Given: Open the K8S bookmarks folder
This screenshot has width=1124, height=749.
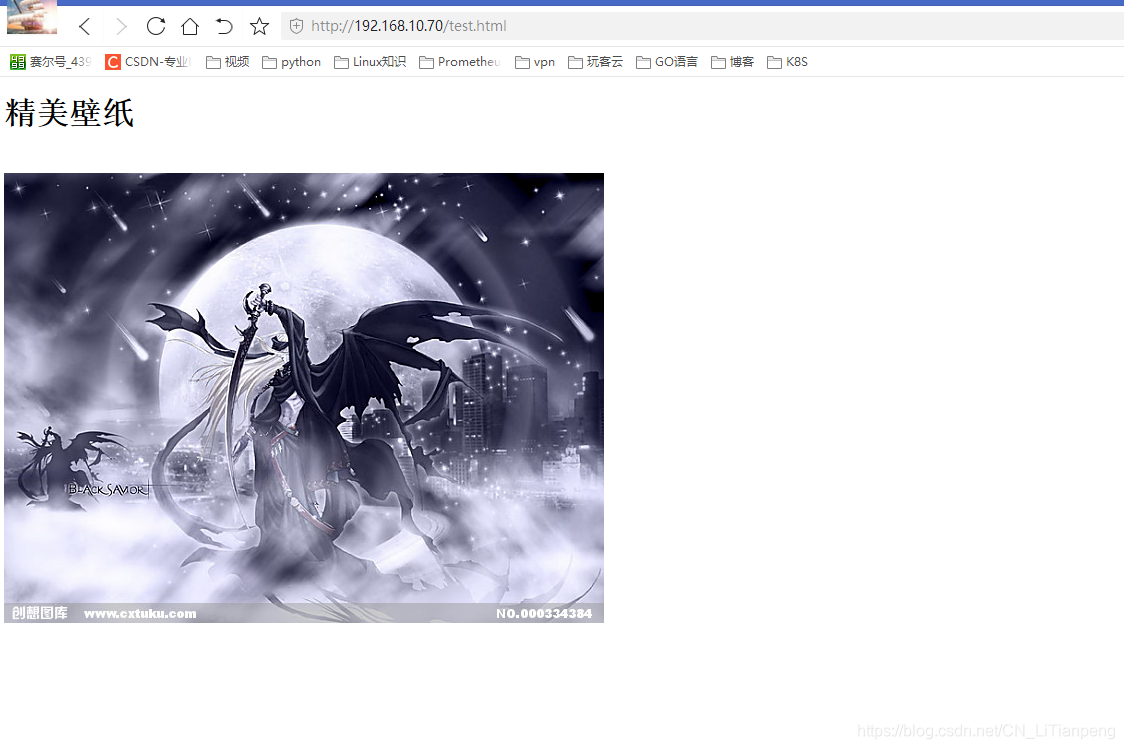Looking at the screenshot, I should tap(787, 62).
